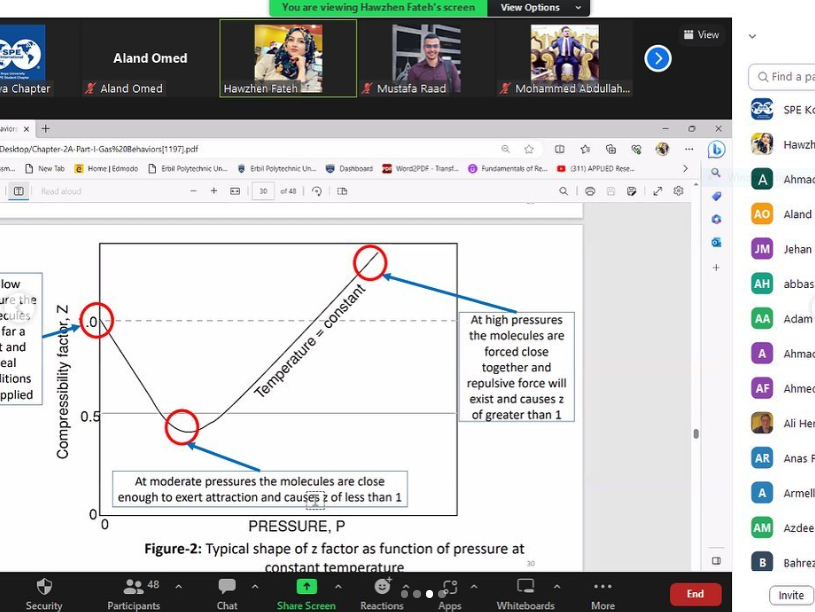Add this page to favorites star
Screen dimensions: 815x612
coord(529,149)
